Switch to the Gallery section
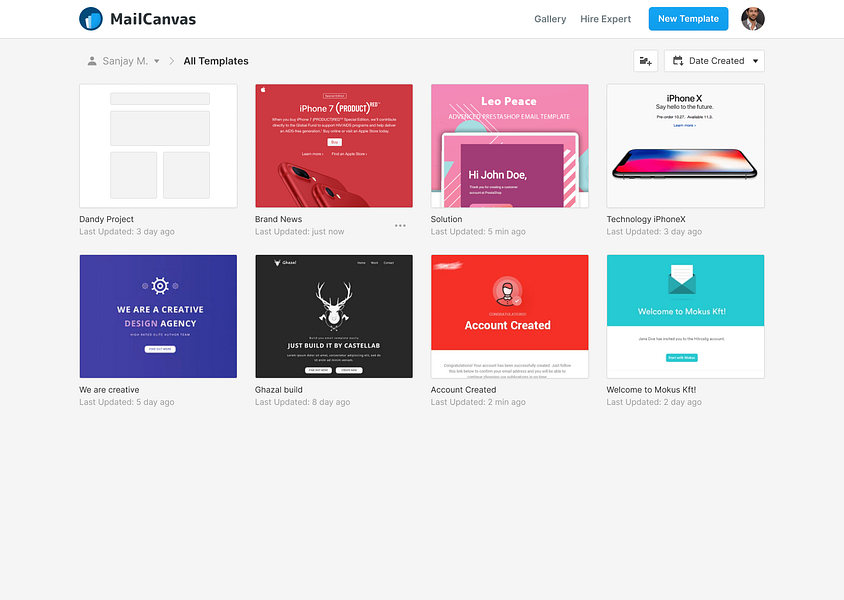The height and width of the screenshot is (600, 844). (x=550, y=18)
